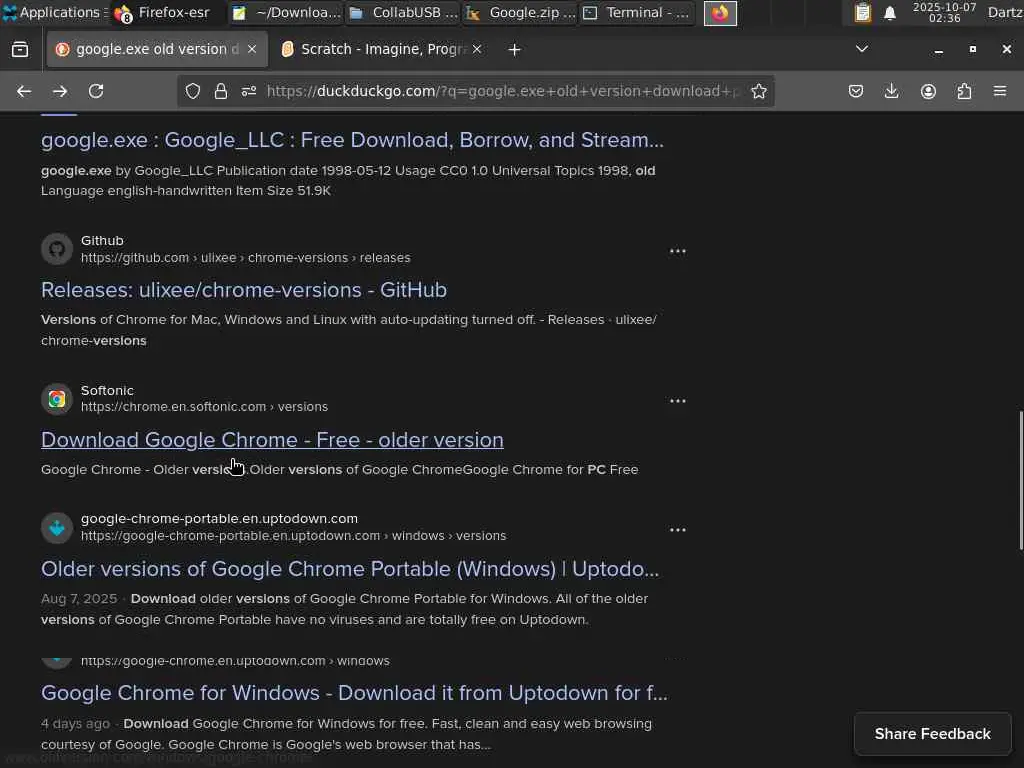
Task: Open the Firefox hamburger menu
Action: point(1000,91)
